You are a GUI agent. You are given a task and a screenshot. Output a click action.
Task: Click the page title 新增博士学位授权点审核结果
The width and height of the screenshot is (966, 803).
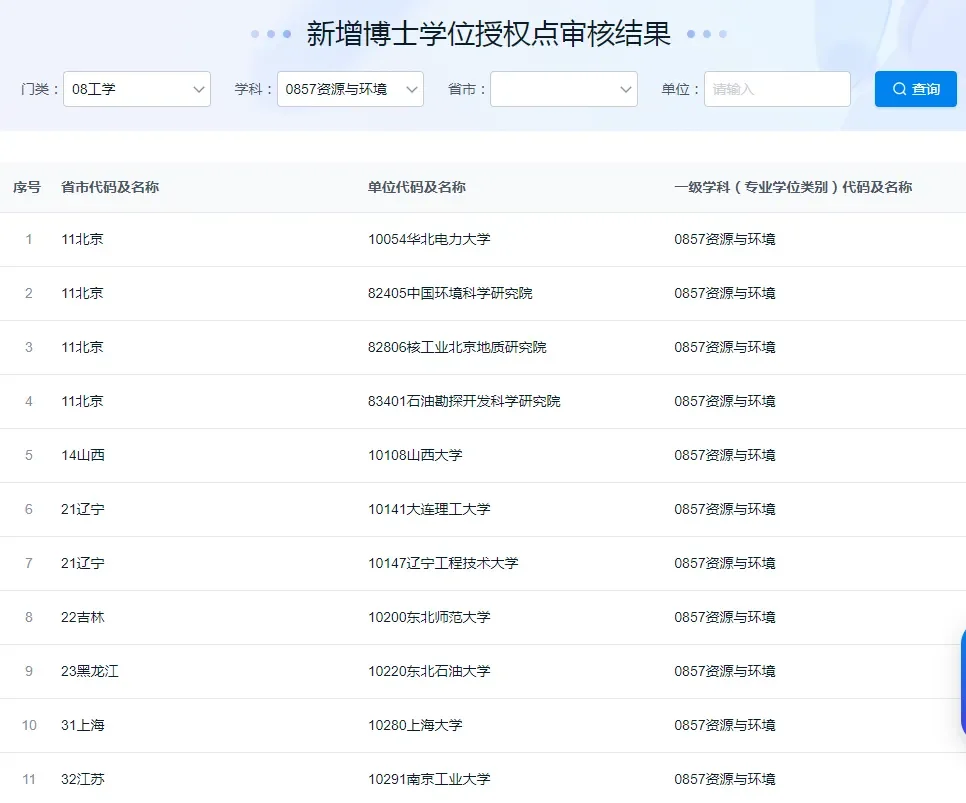pos(489,33)
